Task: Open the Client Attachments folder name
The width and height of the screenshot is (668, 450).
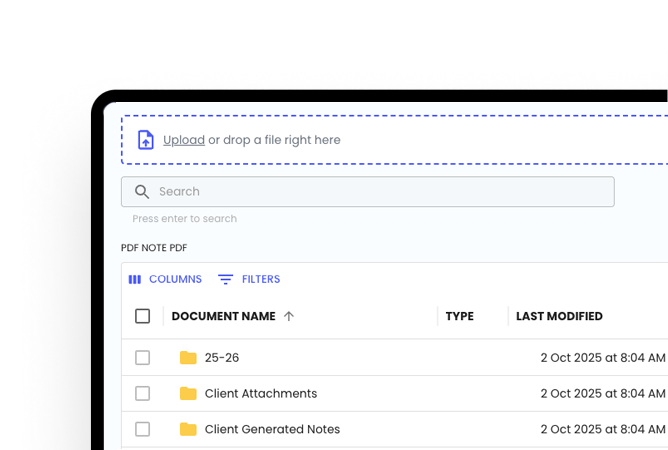Action: click(261, 393)
